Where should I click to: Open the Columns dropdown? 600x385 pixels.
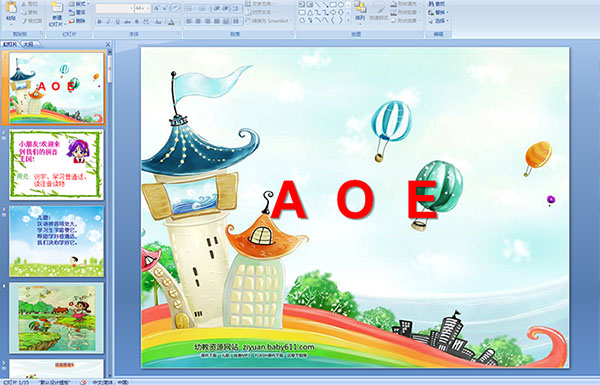point(237,21)
